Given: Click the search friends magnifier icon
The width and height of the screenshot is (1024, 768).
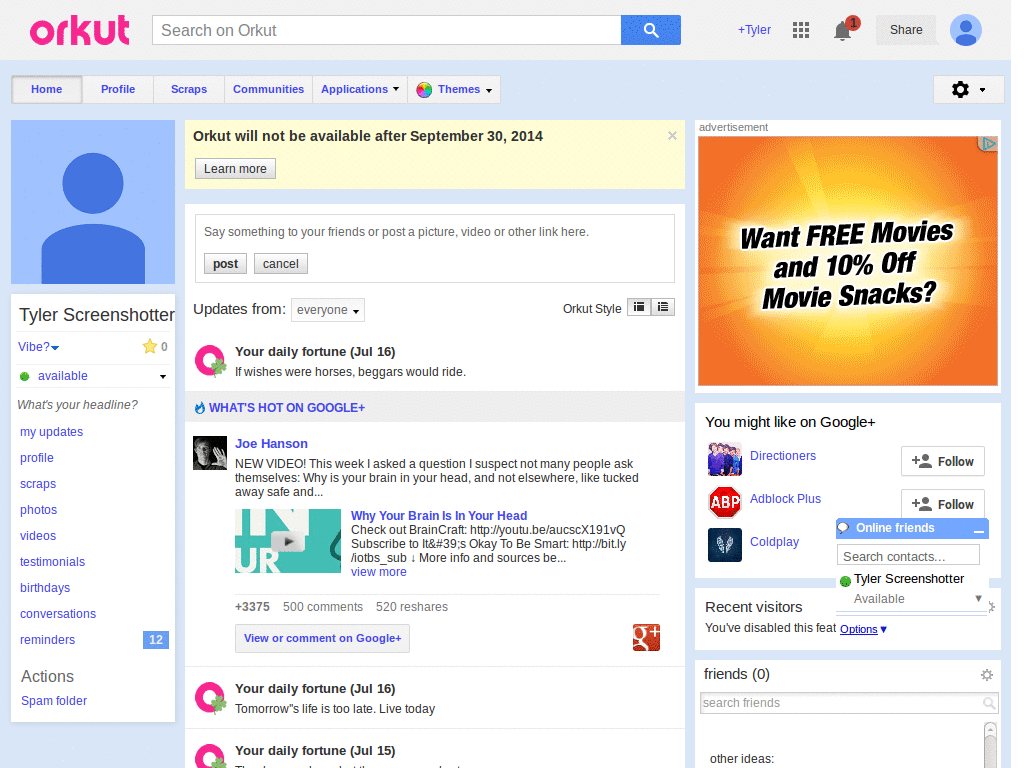Looking at the screenshot, I should (989, 703).
